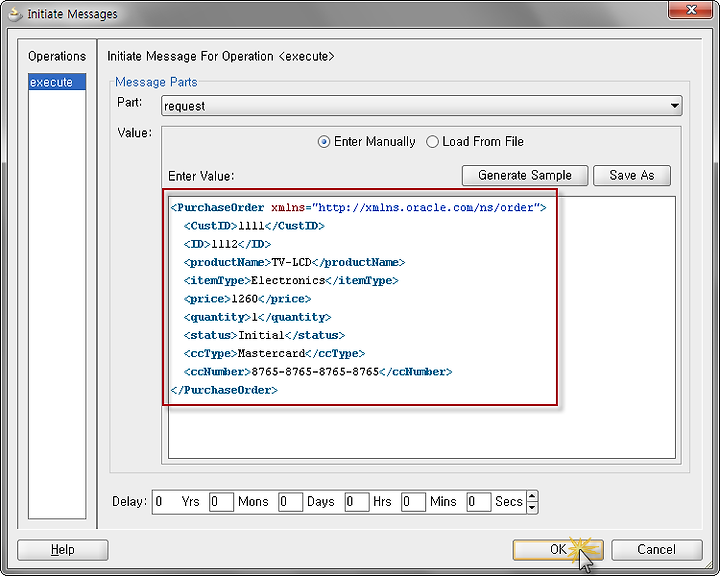This screenshot has width=720, height=576.
Task: Open the Part dropdown showing request
Action: tap(422, 106)
